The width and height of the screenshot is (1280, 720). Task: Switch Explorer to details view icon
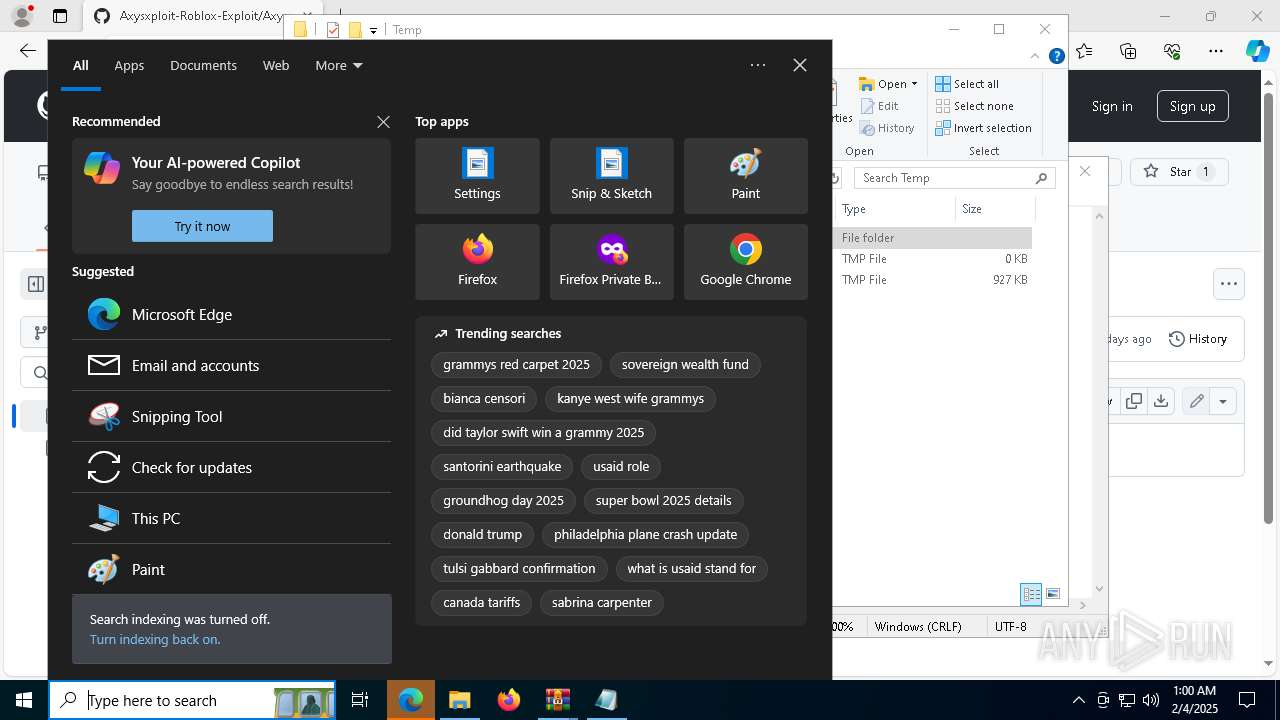(1031, 594)
